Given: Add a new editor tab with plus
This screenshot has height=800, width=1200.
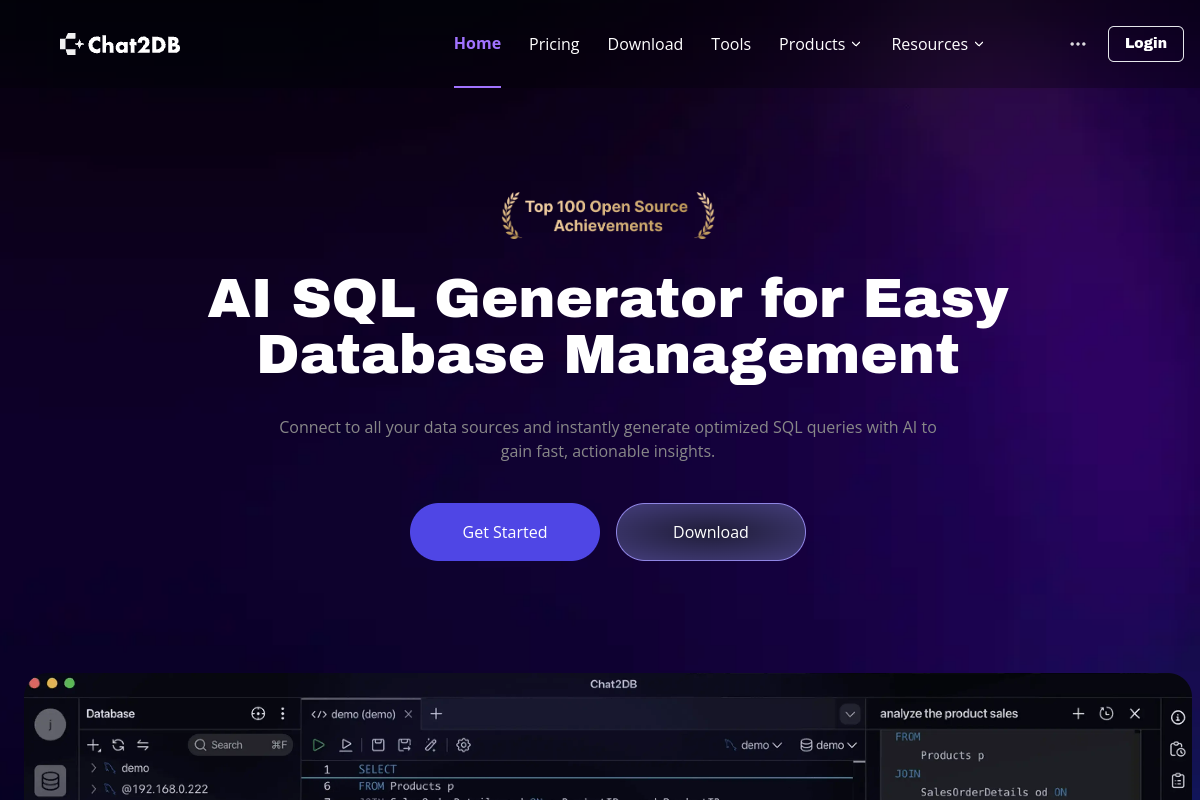Looking at the screenshot, I should tap(436, 714).
